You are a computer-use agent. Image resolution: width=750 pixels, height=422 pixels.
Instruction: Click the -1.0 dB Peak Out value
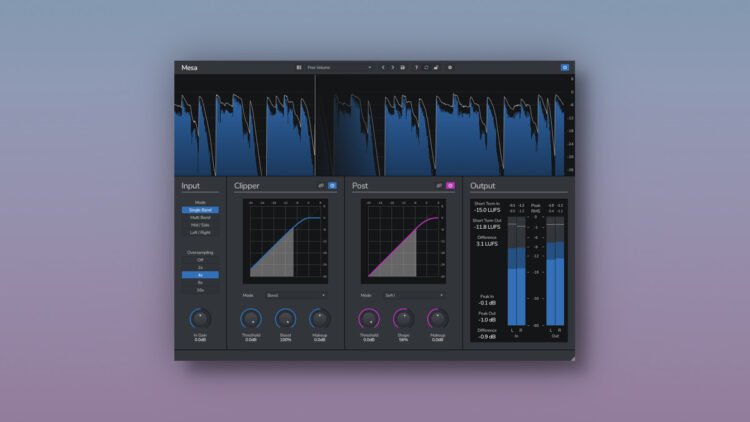pos(487,320)
